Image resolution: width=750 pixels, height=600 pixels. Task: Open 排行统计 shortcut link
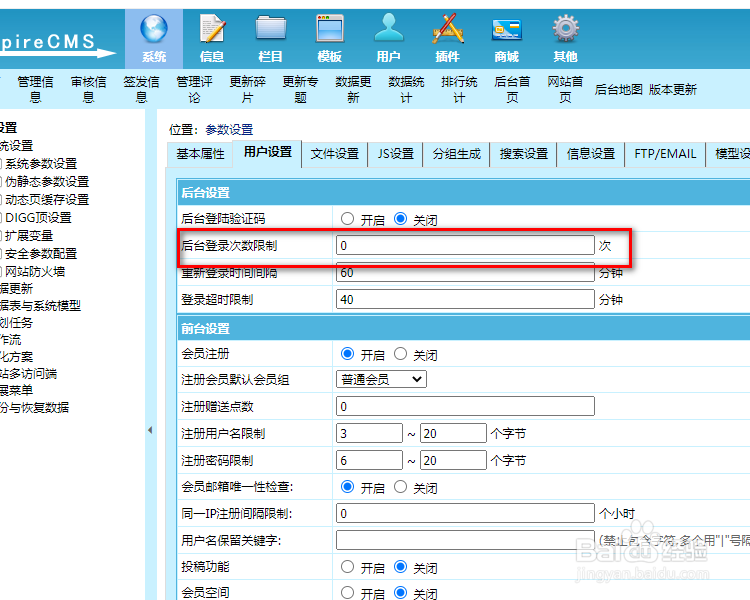[x=459, y=89]
